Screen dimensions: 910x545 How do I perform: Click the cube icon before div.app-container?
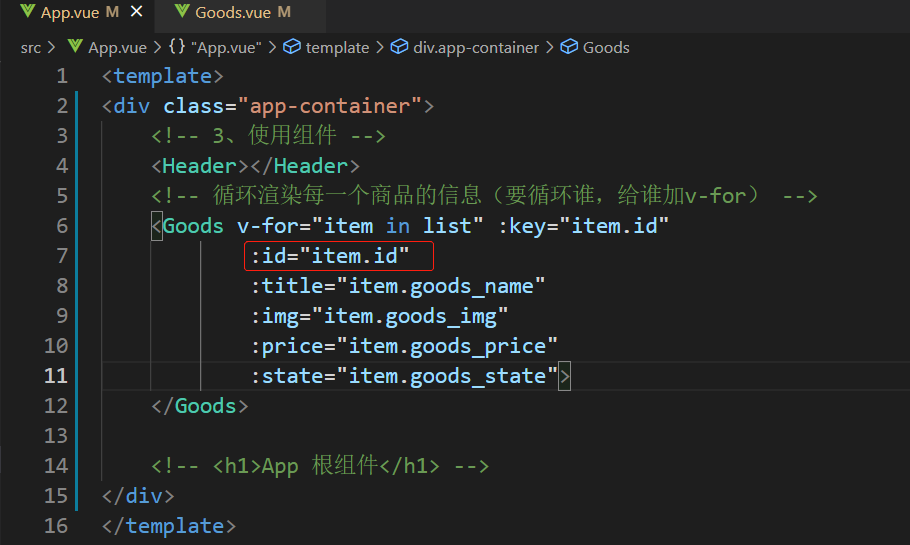[399, 46]
